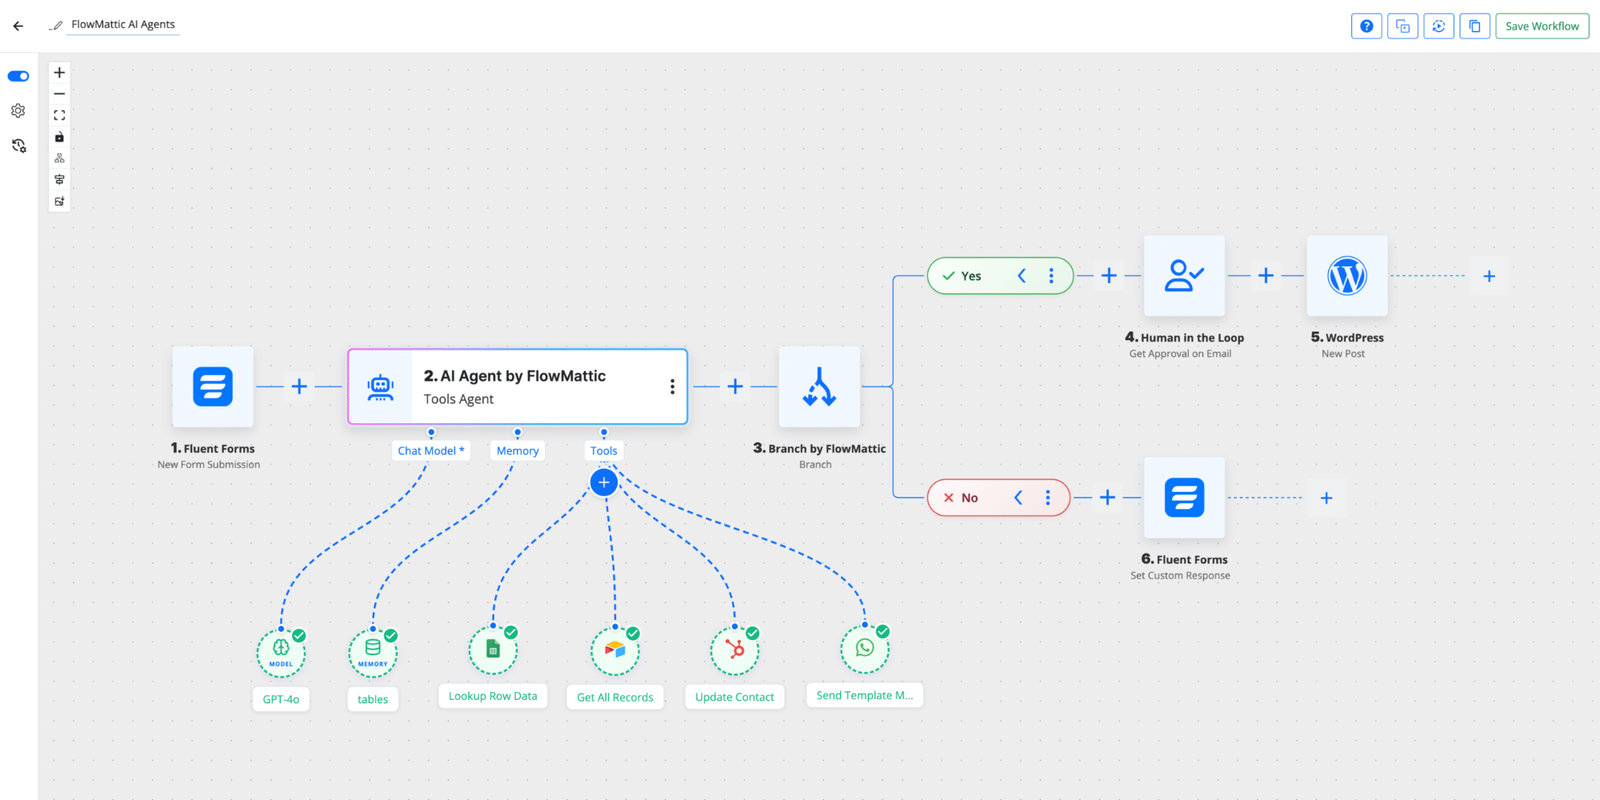Collapse the No branch with chevron

tap(1018, 498)
